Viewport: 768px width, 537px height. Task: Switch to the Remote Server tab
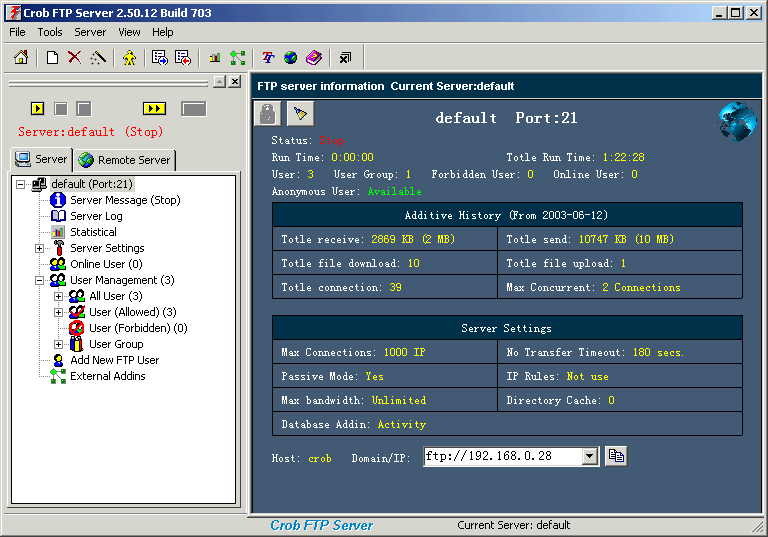pos(124,160)
